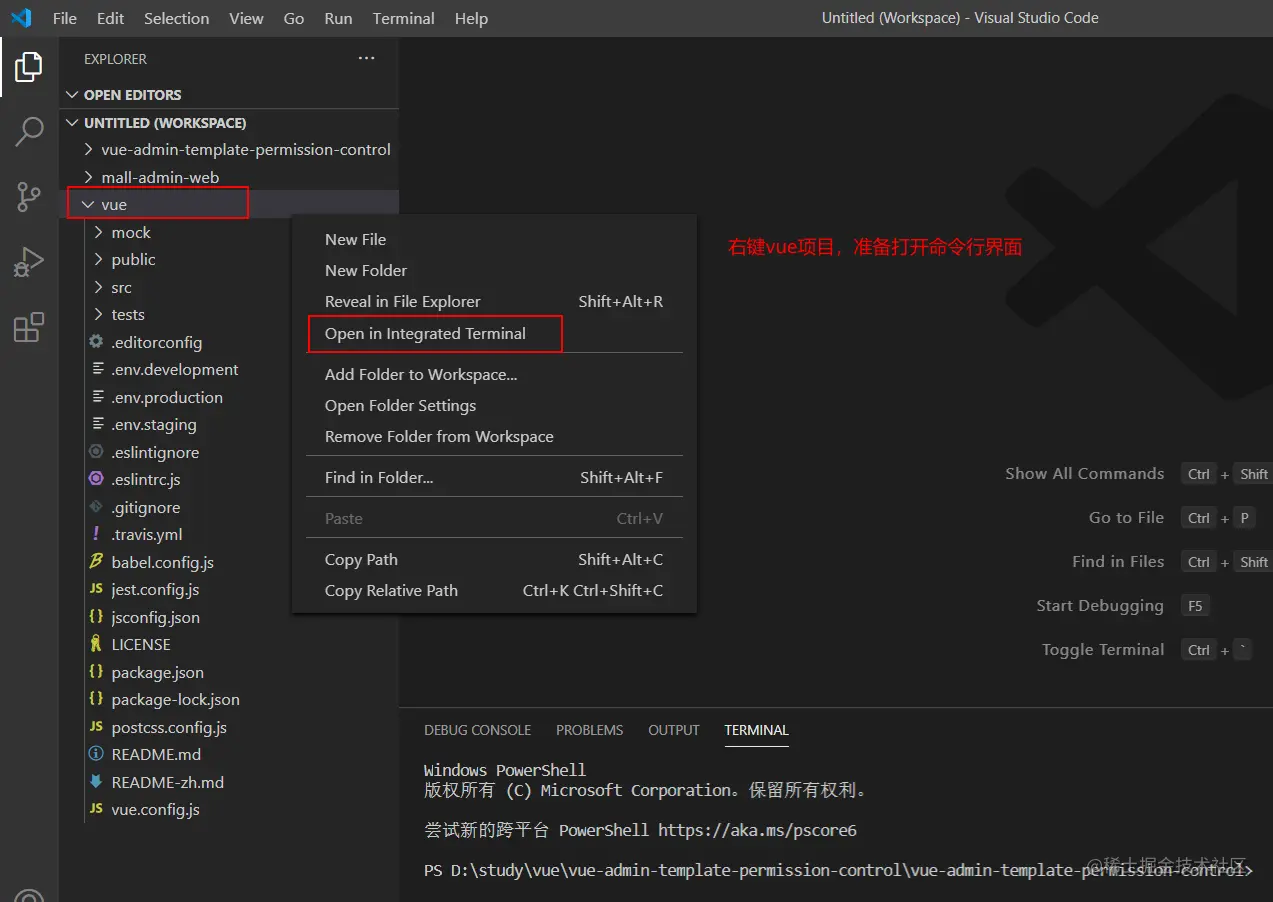The image size is (1273, 902).
Task: Click the ESLint icon beside .eslintrc.js
Action: pyautogui.click(x=96, y=479)
